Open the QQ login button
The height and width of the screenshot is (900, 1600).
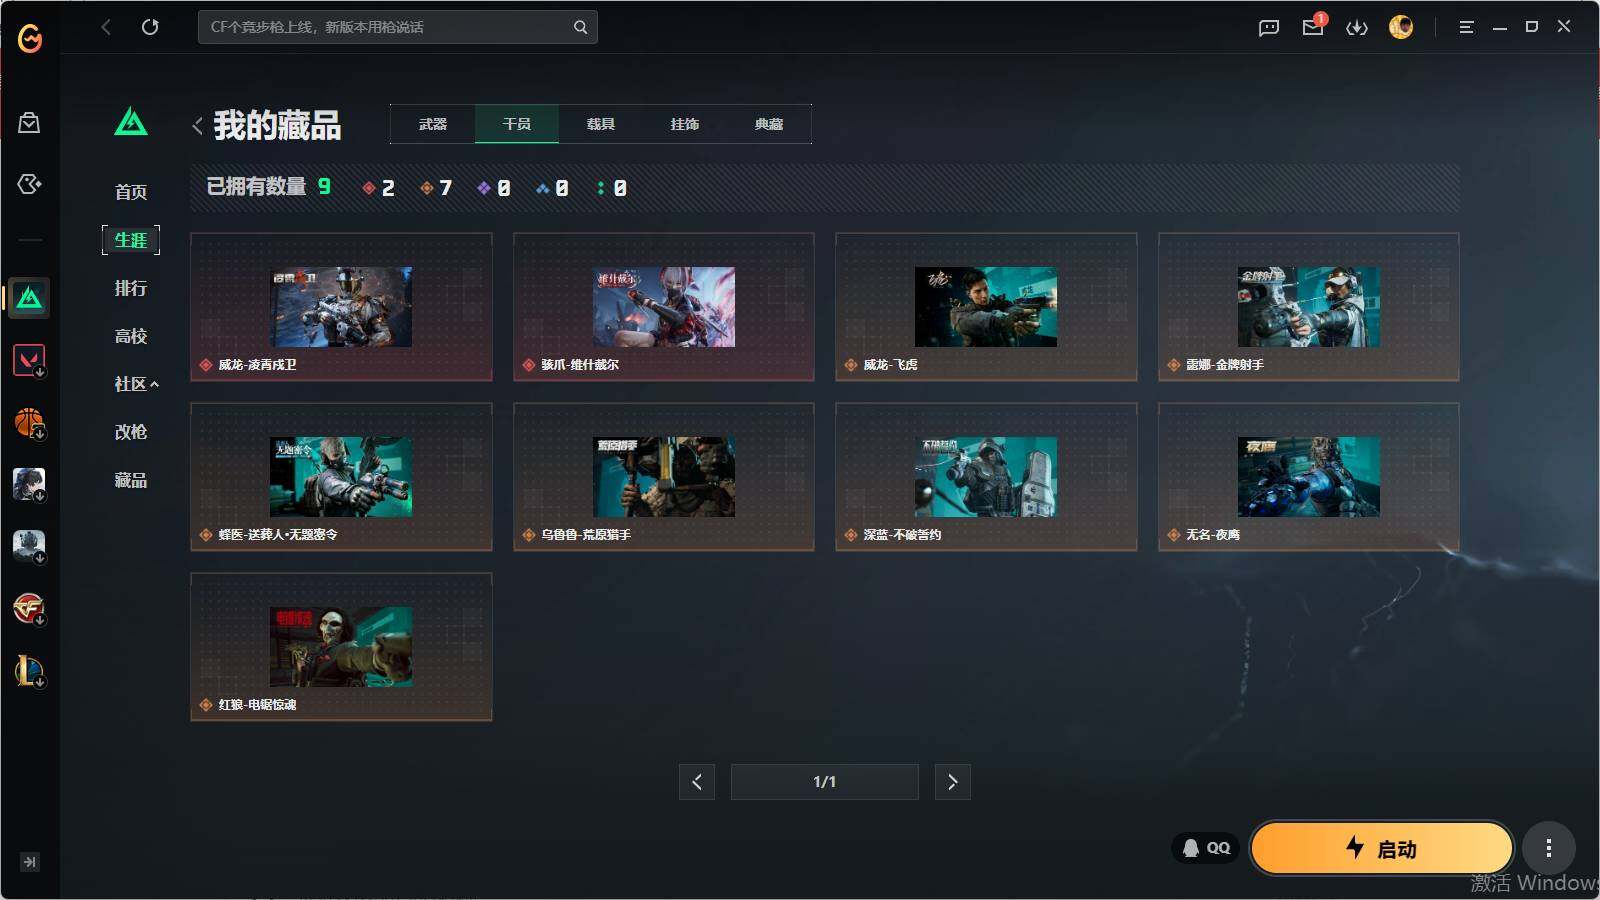(x=1206, y=848)
